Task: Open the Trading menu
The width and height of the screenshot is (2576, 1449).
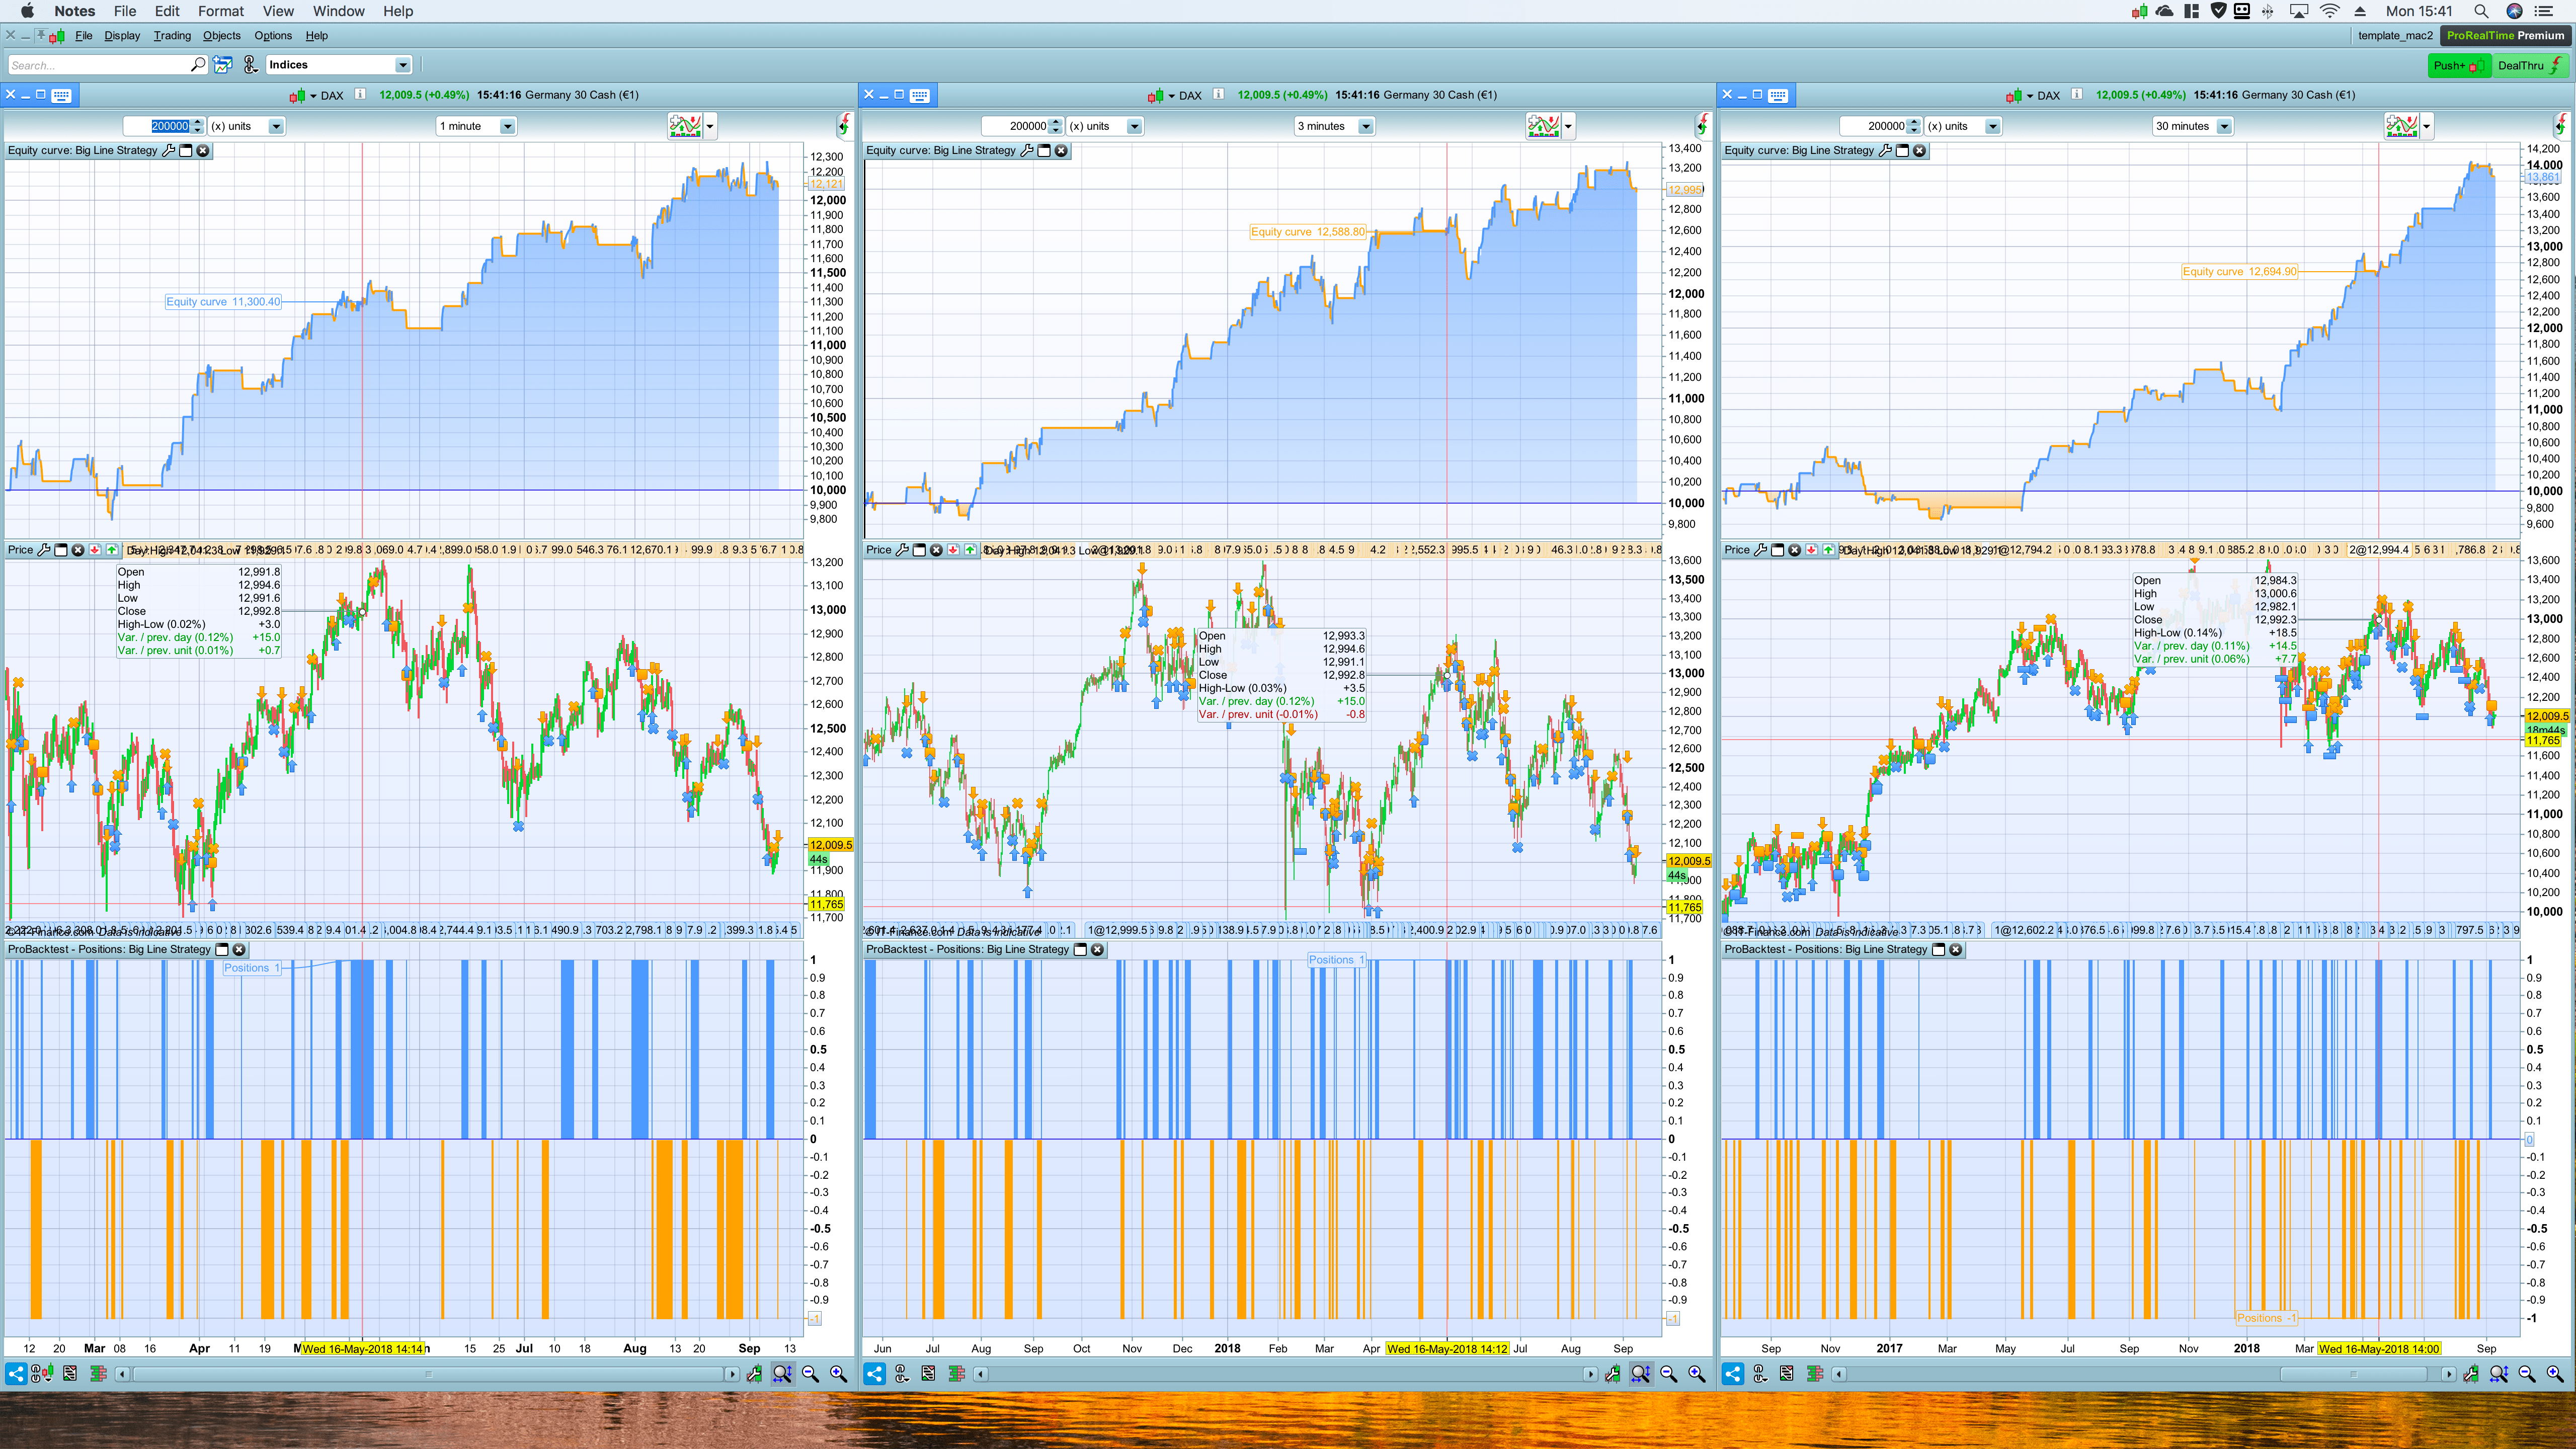Action: 171,35
